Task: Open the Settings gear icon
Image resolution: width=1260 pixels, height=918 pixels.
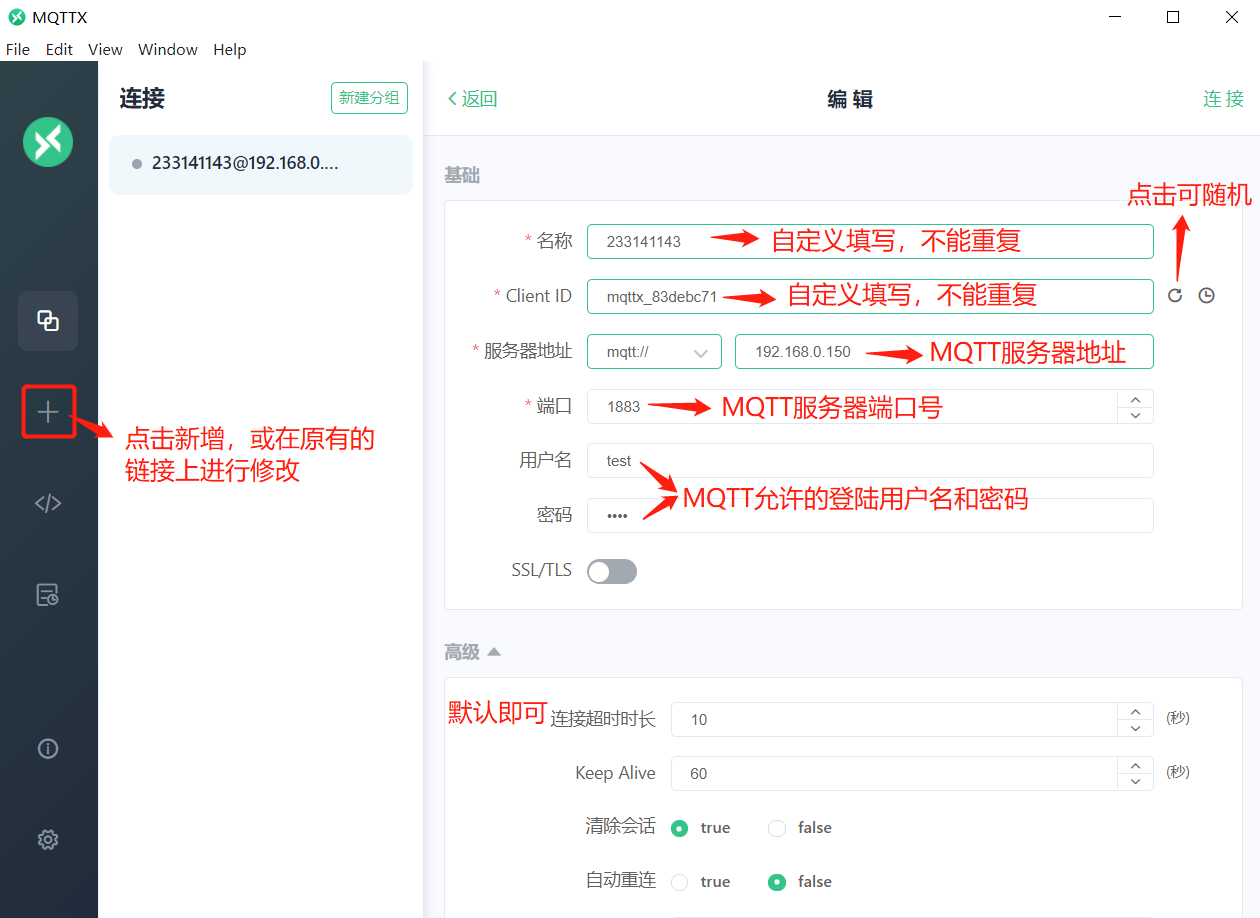Action: click(48, 840)
